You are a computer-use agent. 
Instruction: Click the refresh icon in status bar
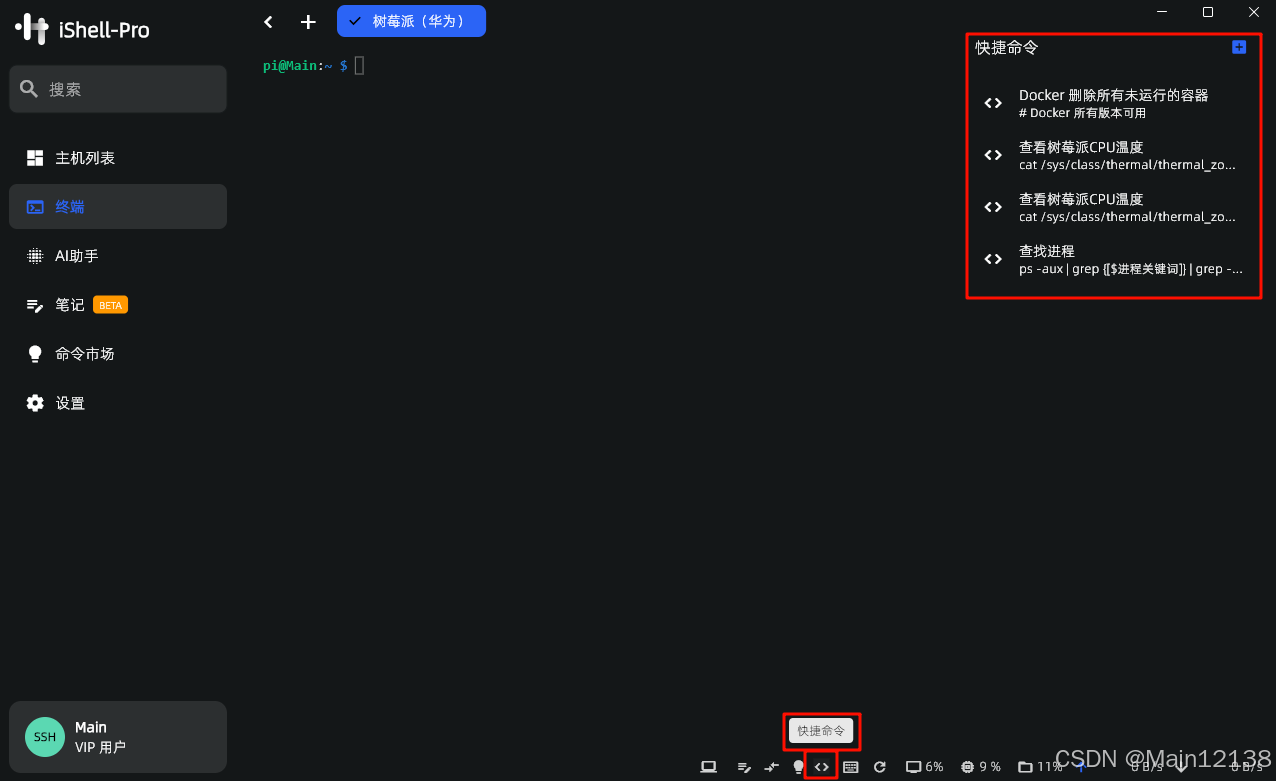tap(880, 767)
